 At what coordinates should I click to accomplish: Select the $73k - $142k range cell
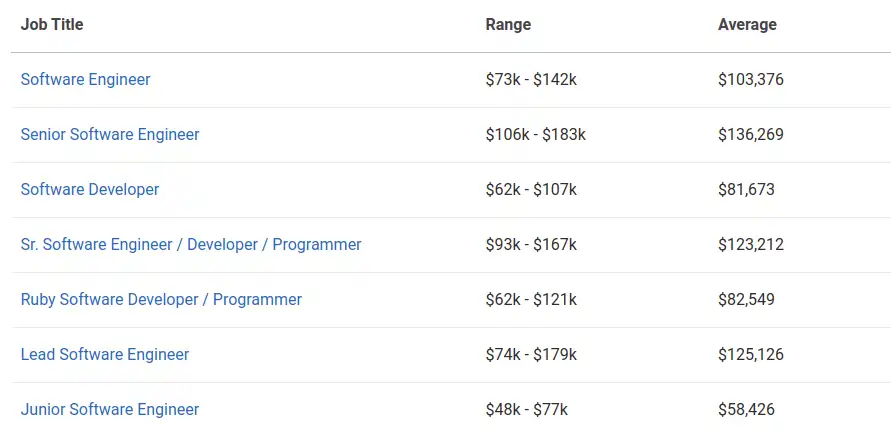531,80
